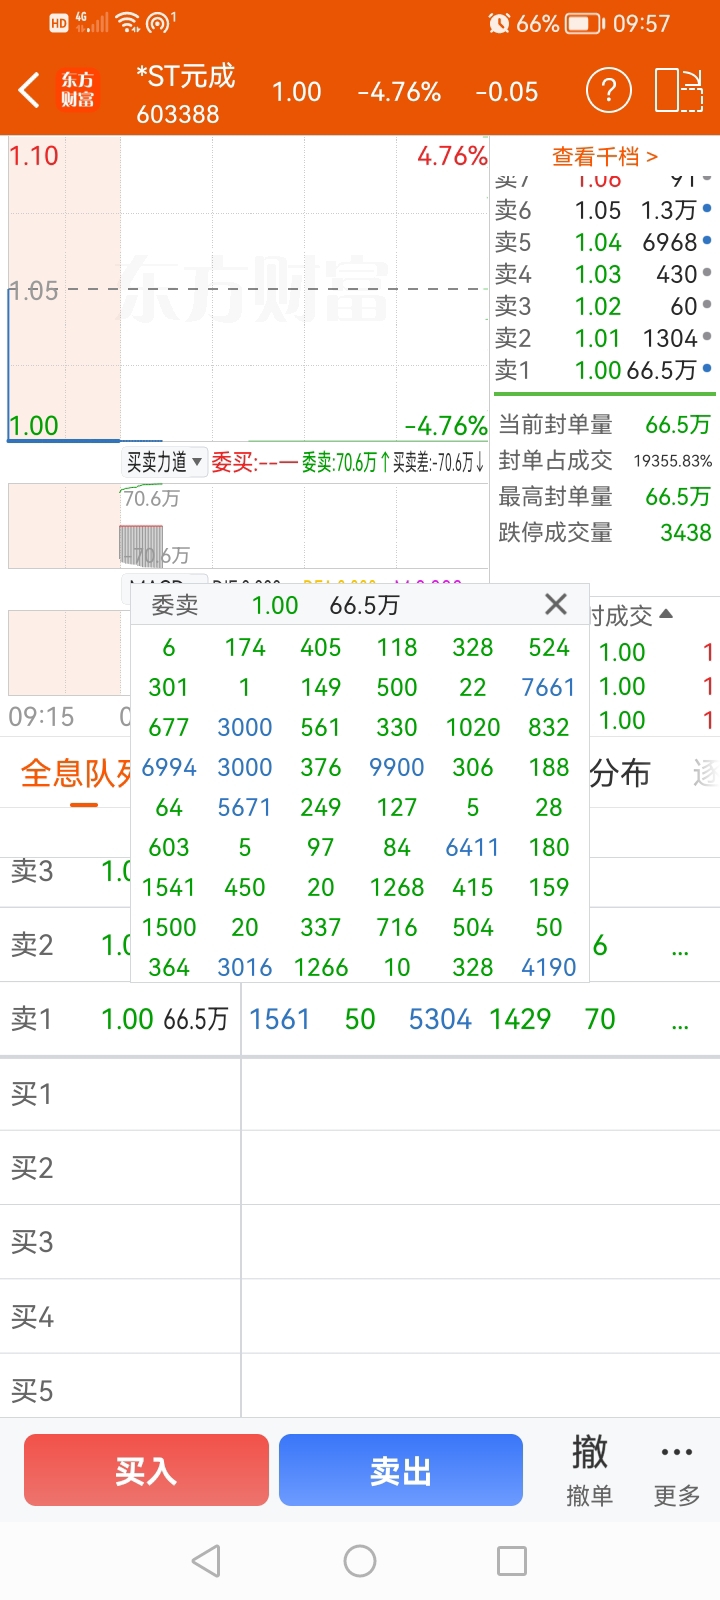This screenshot has width=720, height=1600.
Task: Tap Android home navigation button
Action: click(360, 1561)
